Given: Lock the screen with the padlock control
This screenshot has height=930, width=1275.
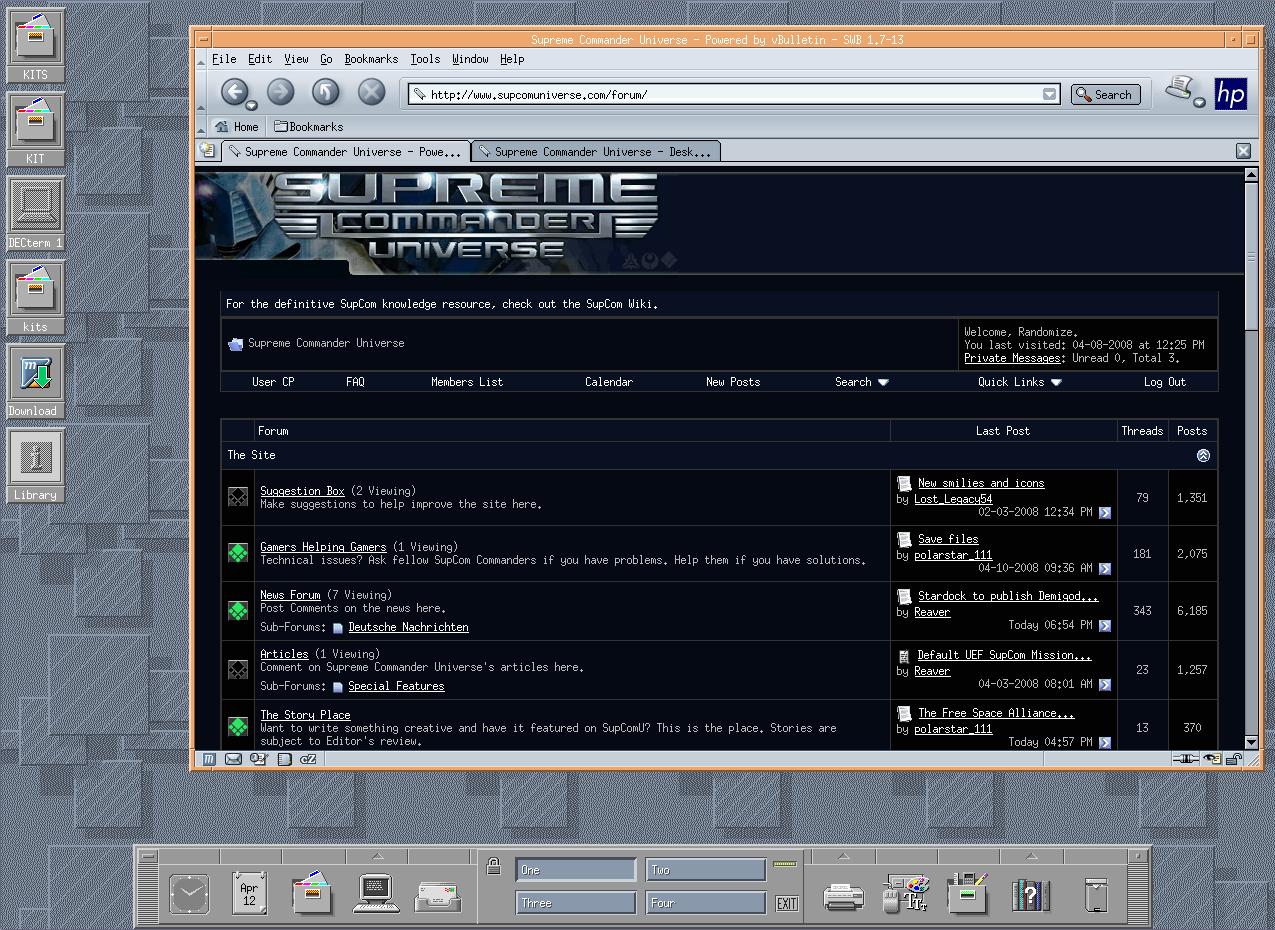Looking at the screenshot, I should 493,868.
